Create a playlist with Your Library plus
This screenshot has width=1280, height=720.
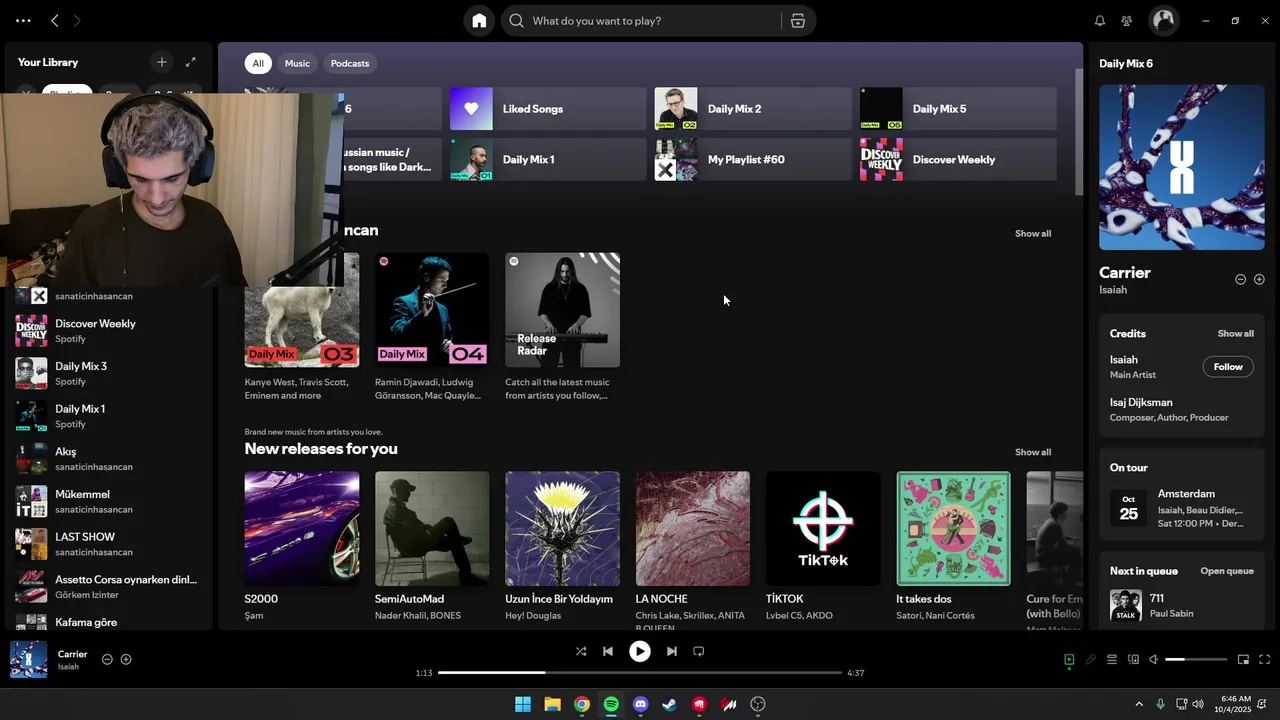click(162, 62)
